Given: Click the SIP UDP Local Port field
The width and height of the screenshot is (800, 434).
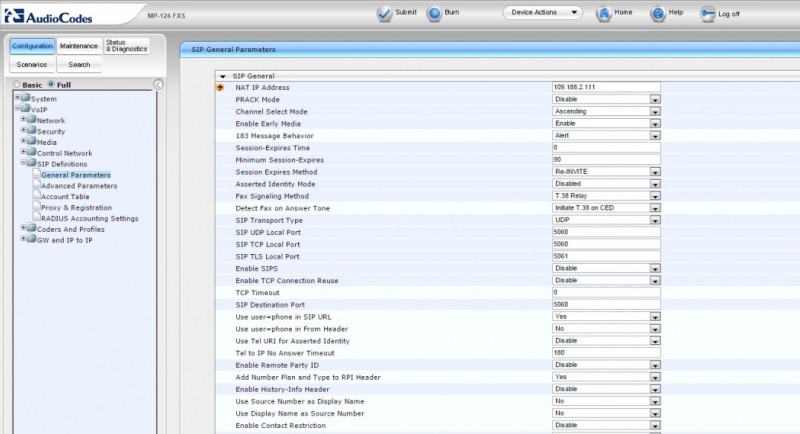Looking at the screenshot, I should [x=606, y=232].
